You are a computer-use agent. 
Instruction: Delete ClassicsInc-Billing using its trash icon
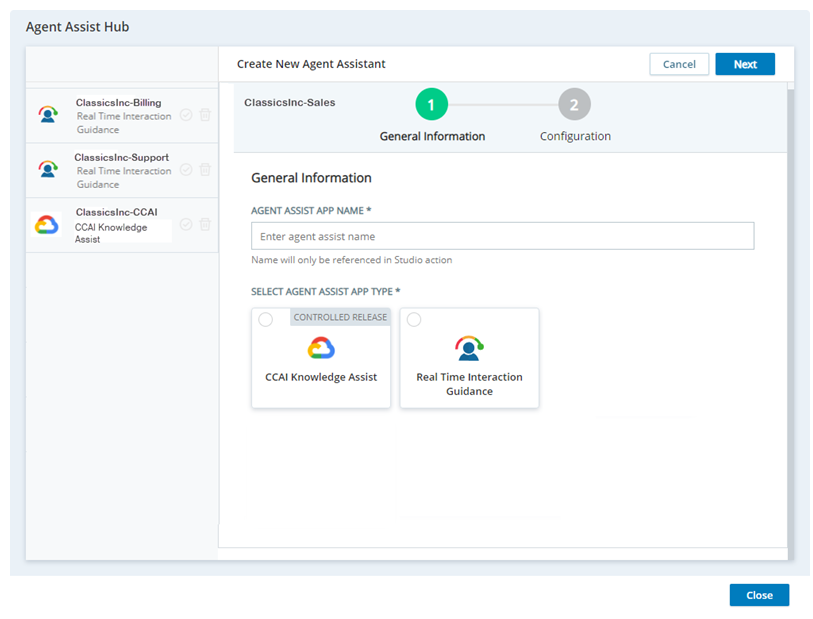(x=205, y=115)
